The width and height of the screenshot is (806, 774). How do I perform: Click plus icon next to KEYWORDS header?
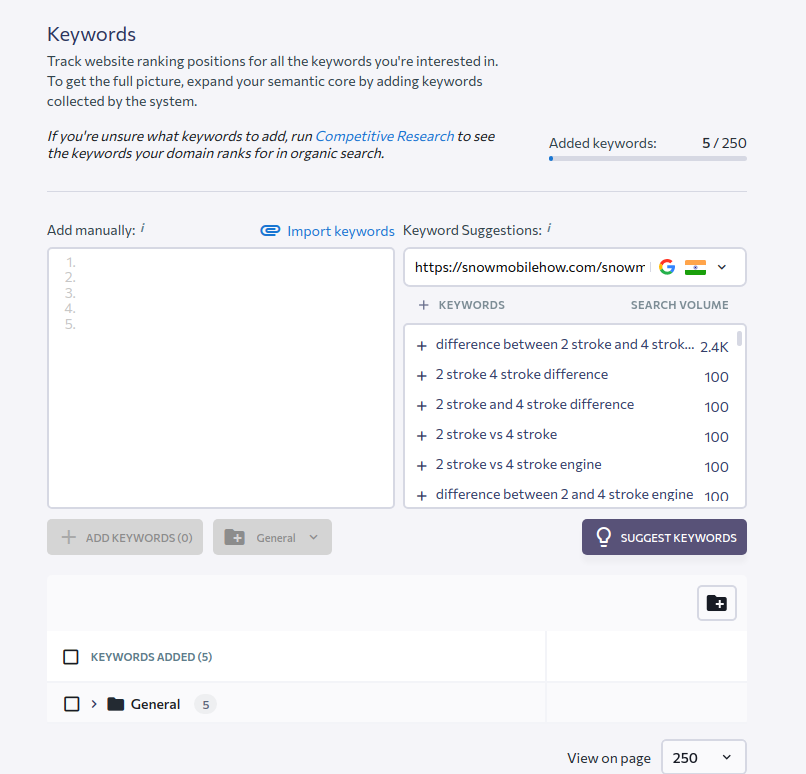pos(424,305)
